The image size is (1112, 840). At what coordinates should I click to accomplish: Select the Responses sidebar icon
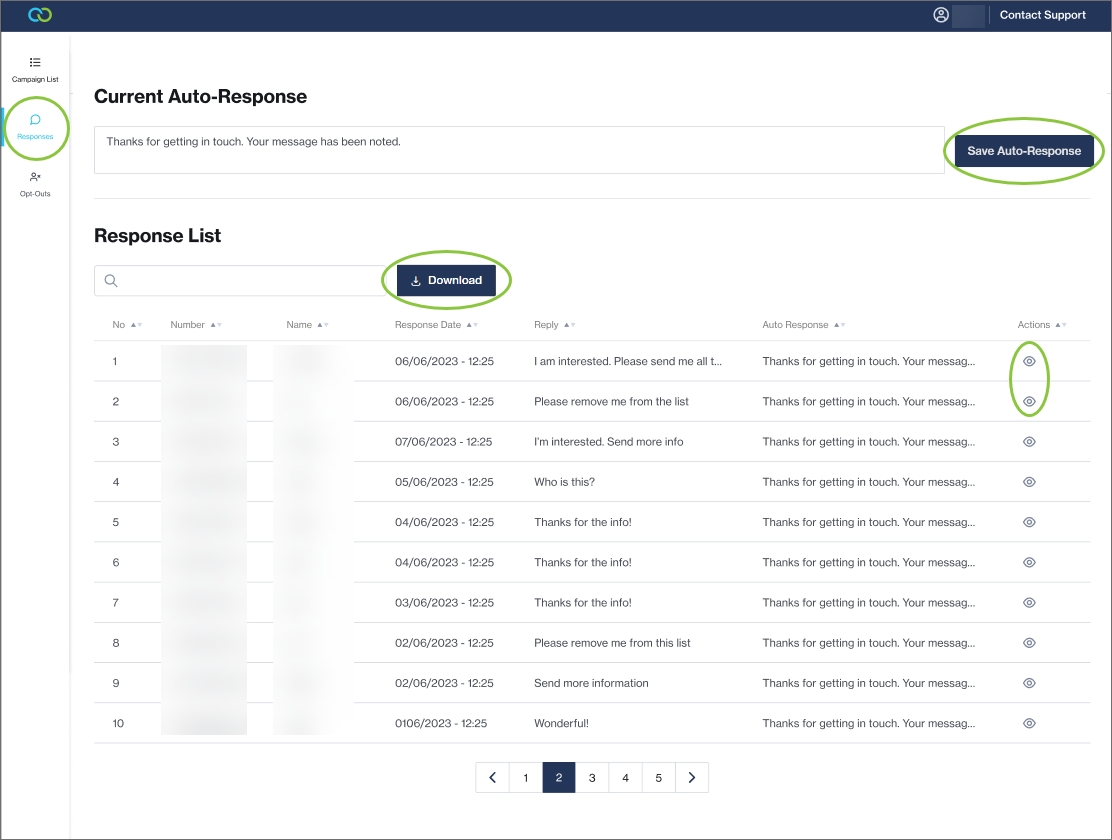(35, 126)
